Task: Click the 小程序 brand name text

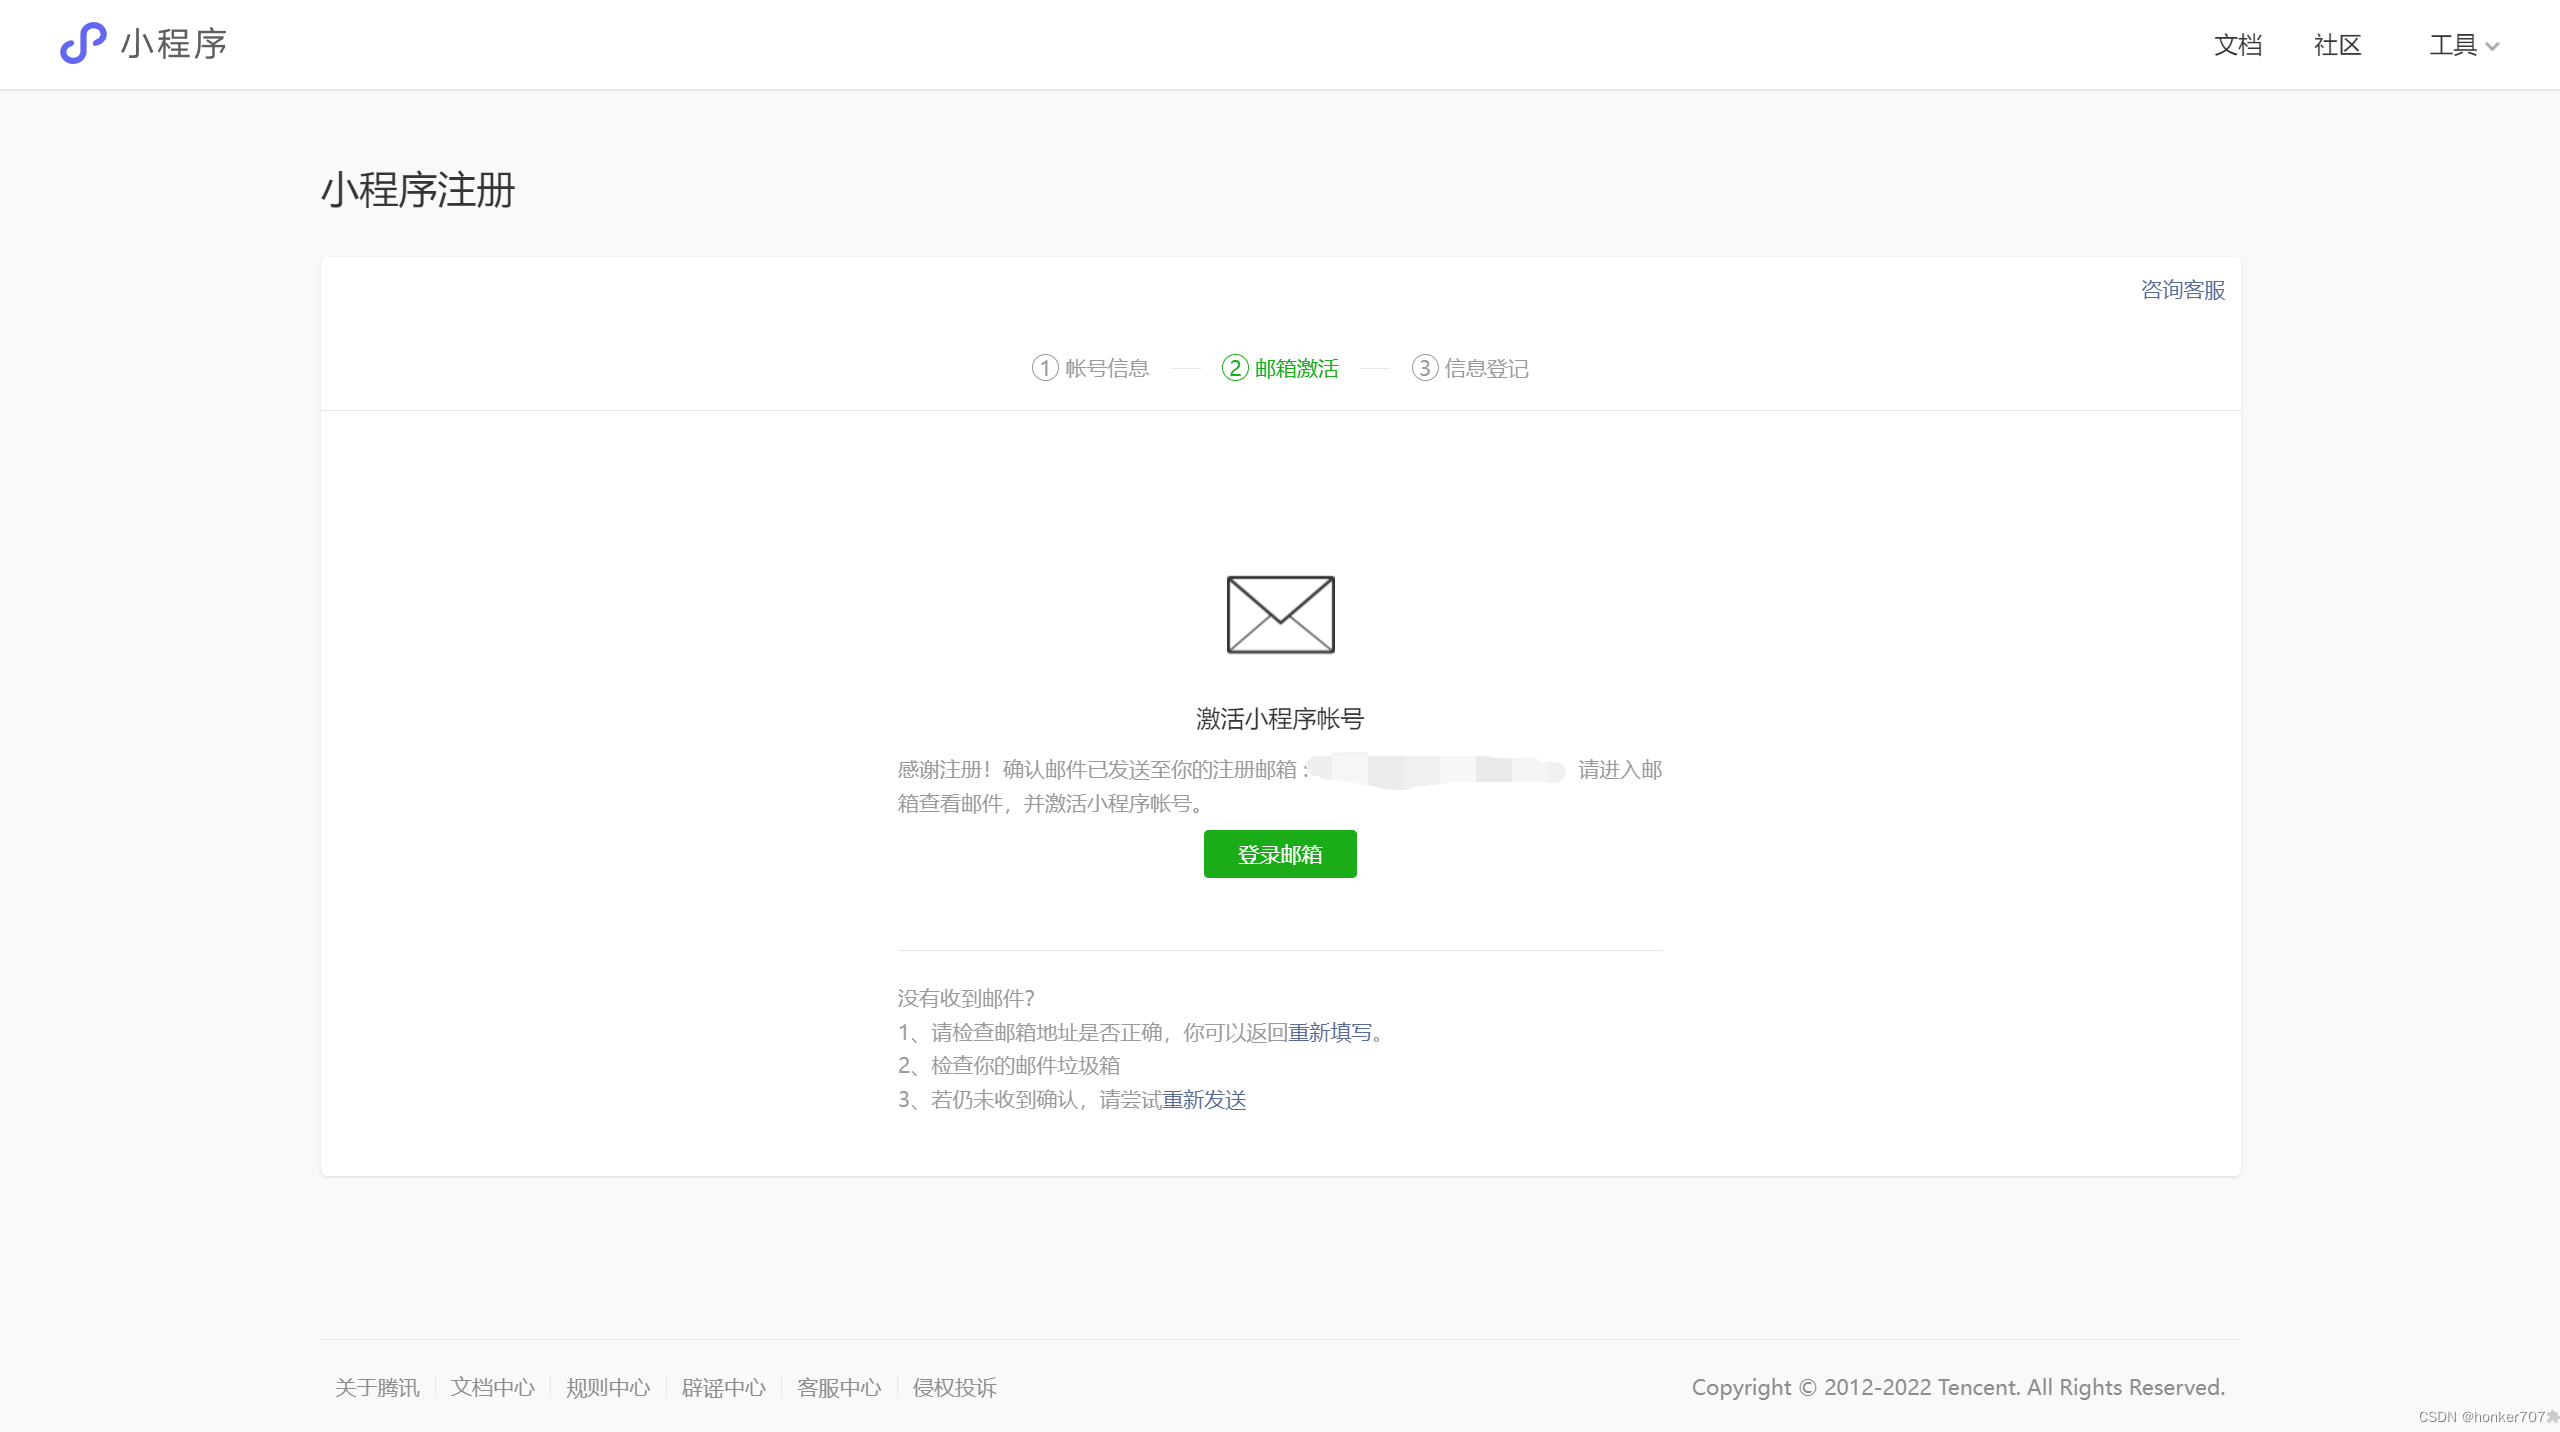Action: click(174, 44)
